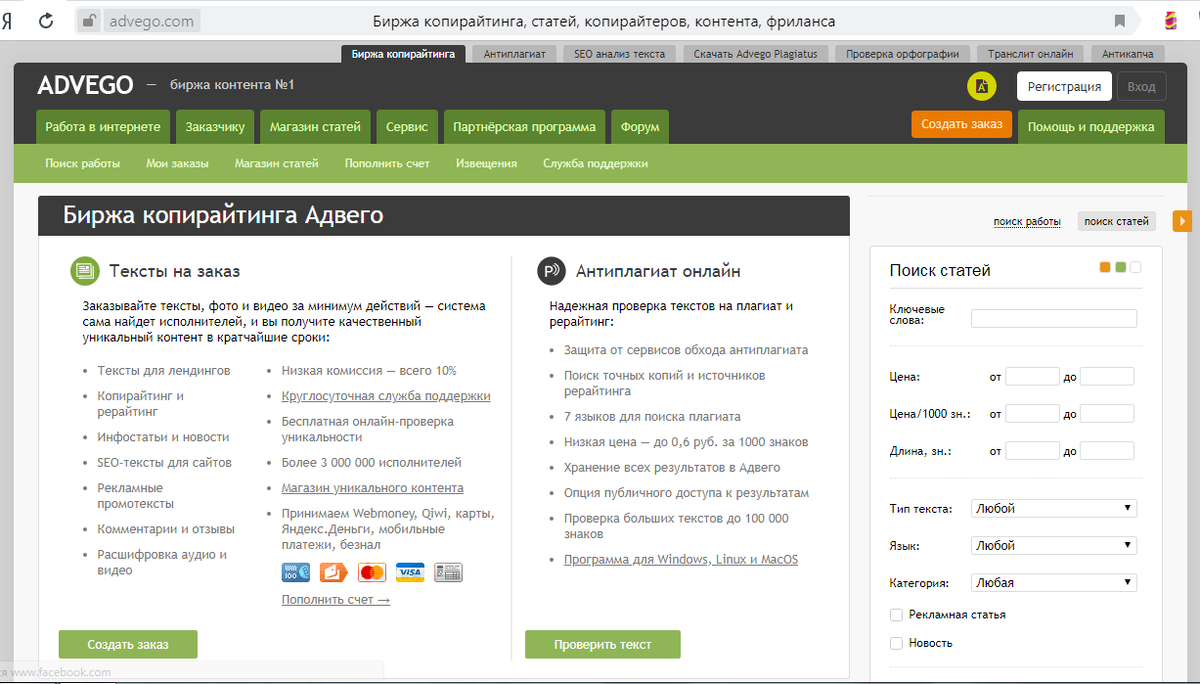Screen dimensions: 1200x684
Task: Open the 'Пополнить счет' submenu link
Action: pos(387,163)
